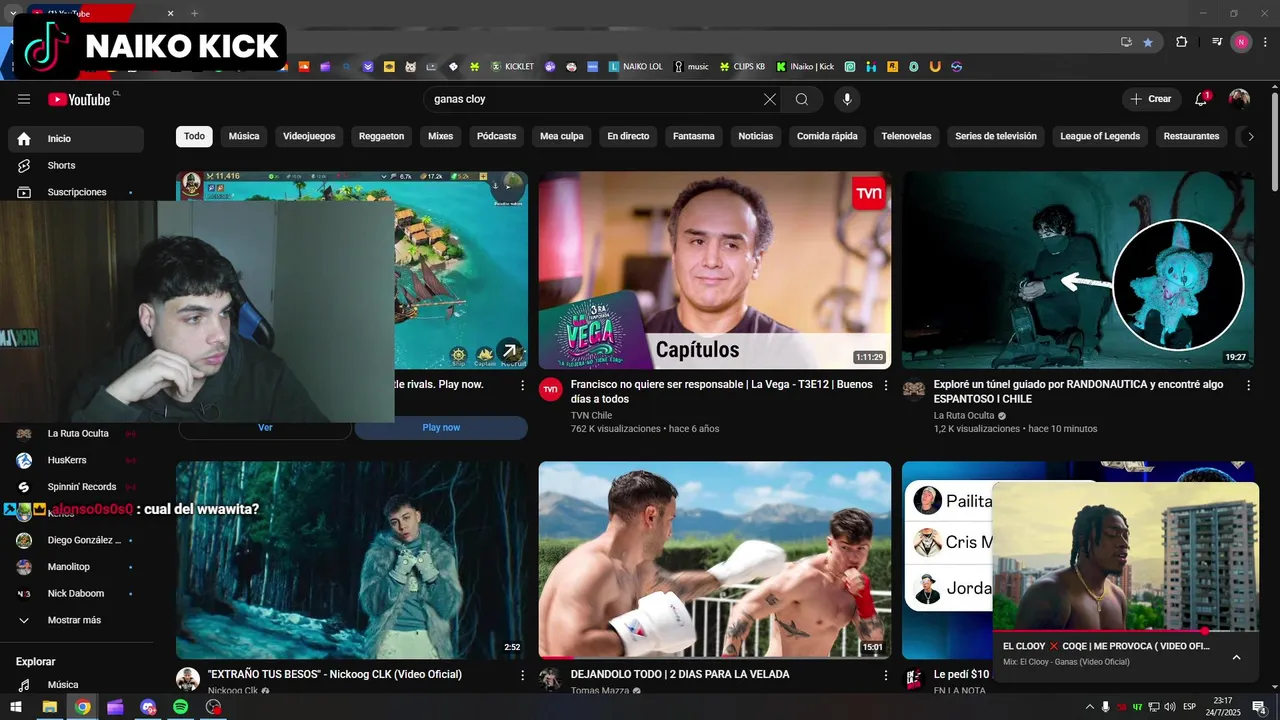Image resolution: width=1280 pixels, height=720 pixels.
Task: Open options for the EXTRAÑO TUS BESOS video
Action: coord(522,675)
